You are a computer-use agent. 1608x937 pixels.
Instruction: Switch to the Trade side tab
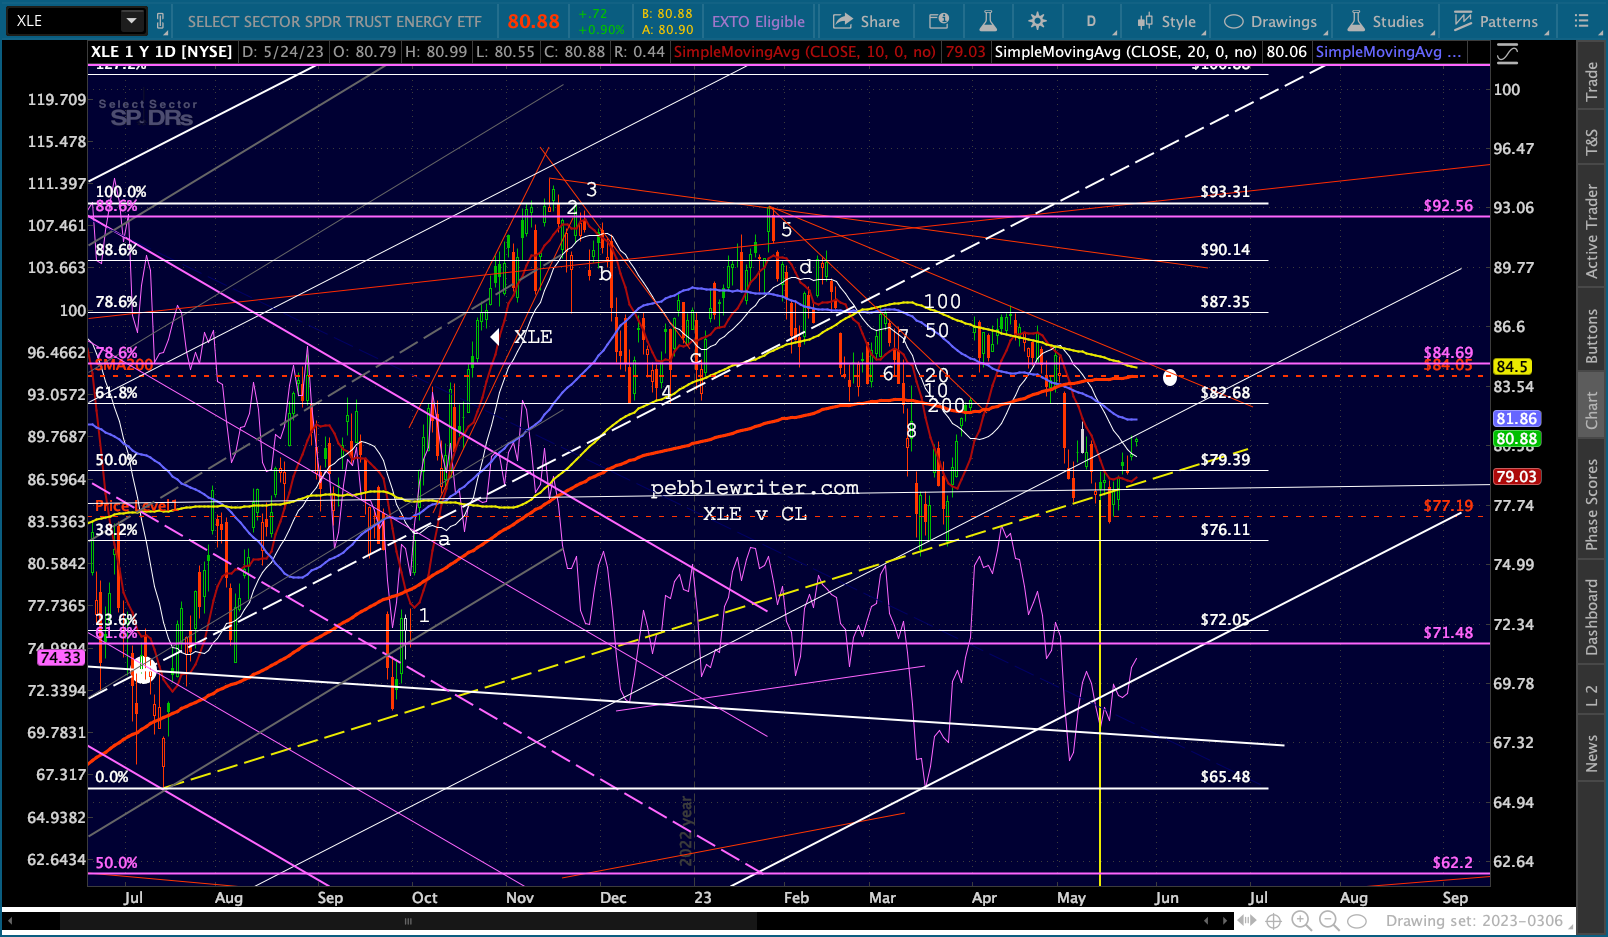click(x=1591, y=81)
